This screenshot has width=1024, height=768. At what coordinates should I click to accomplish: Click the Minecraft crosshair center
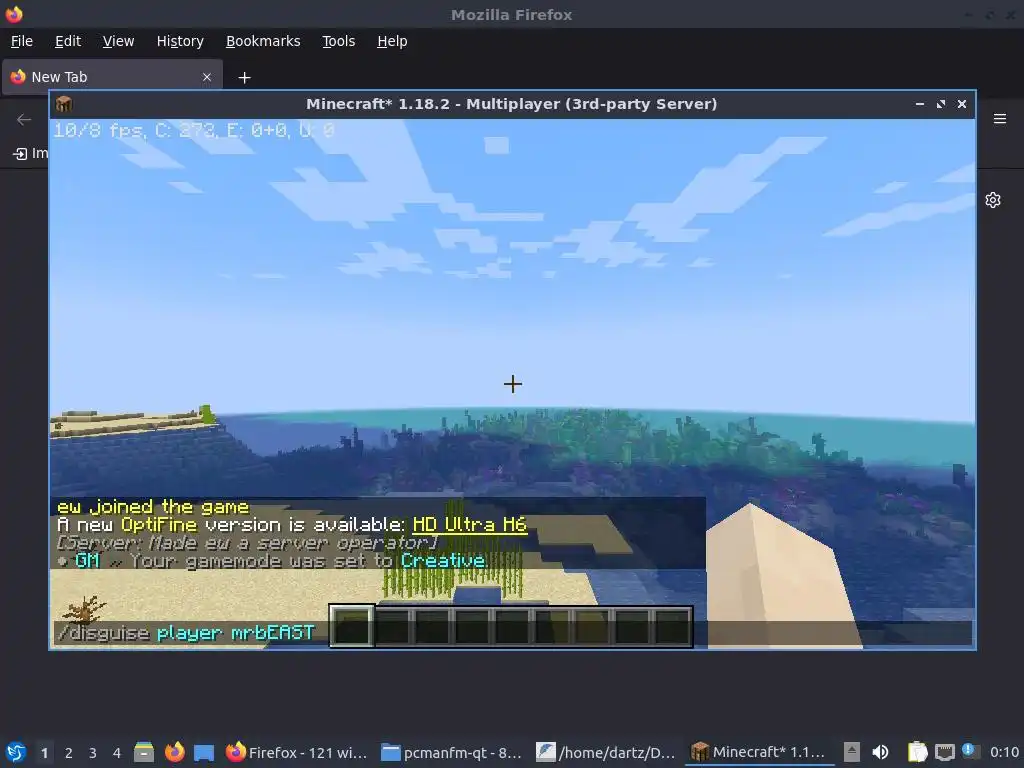click(x=513, y=384)
